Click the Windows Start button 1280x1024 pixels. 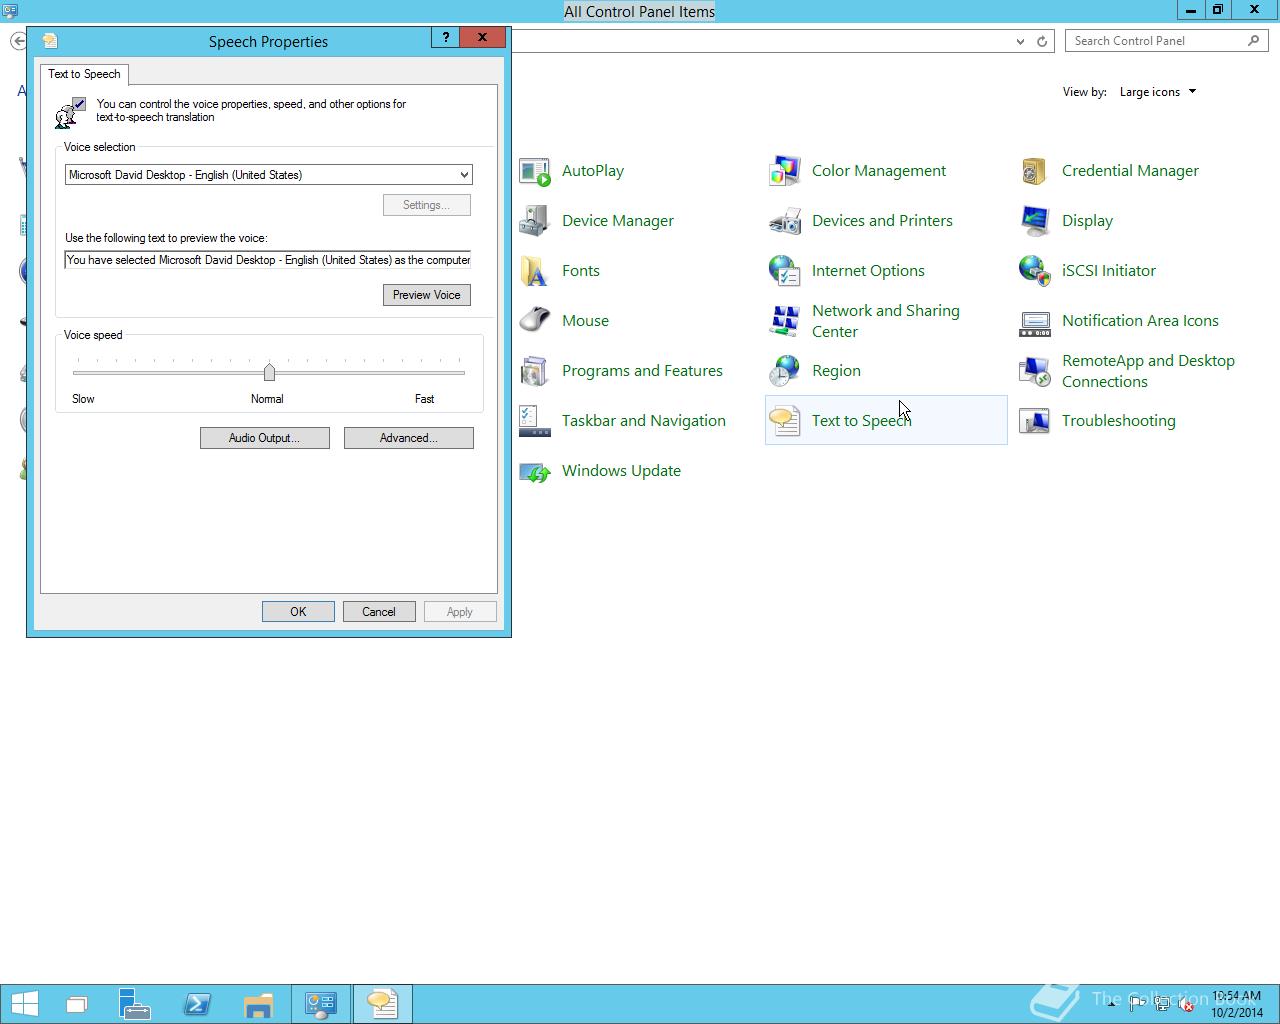click(x=24, y=1004)
